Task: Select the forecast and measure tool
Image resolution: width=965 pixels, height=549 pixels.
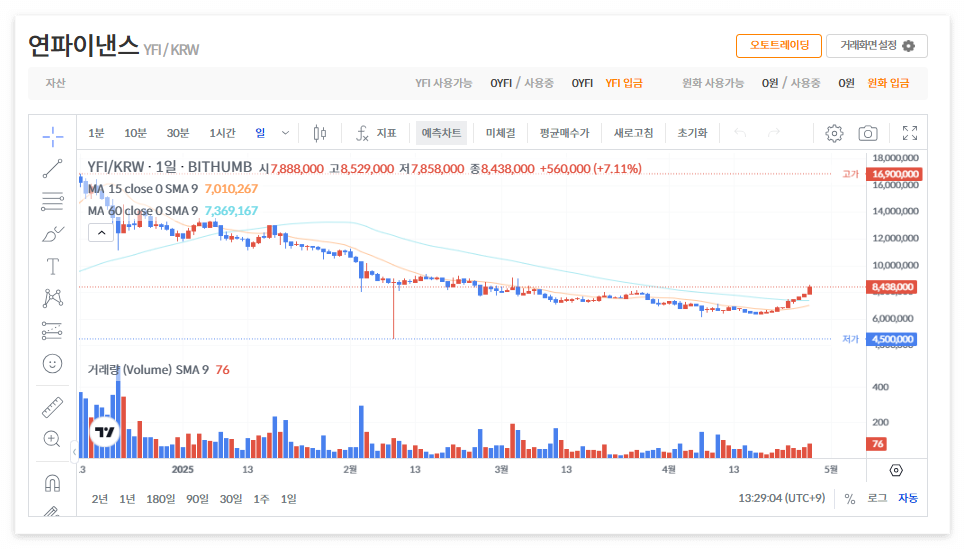Action: [x=53, y=331]
